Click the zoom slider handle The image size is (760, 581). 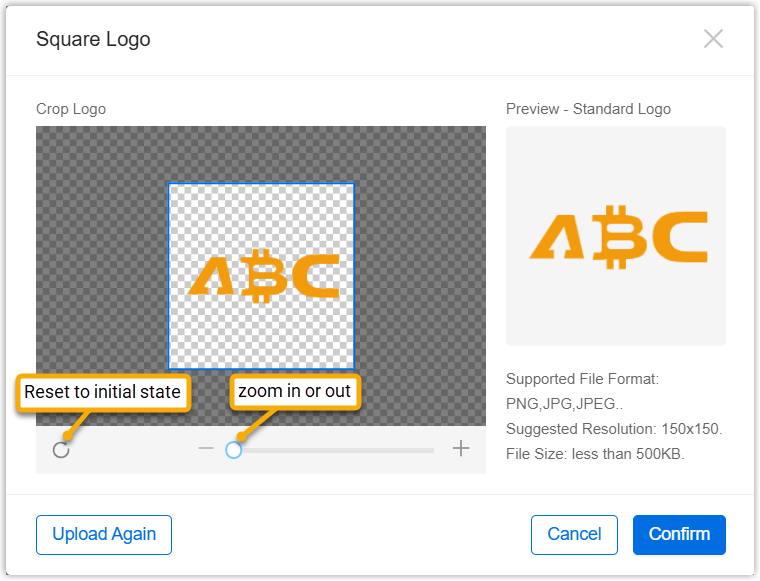234,450
